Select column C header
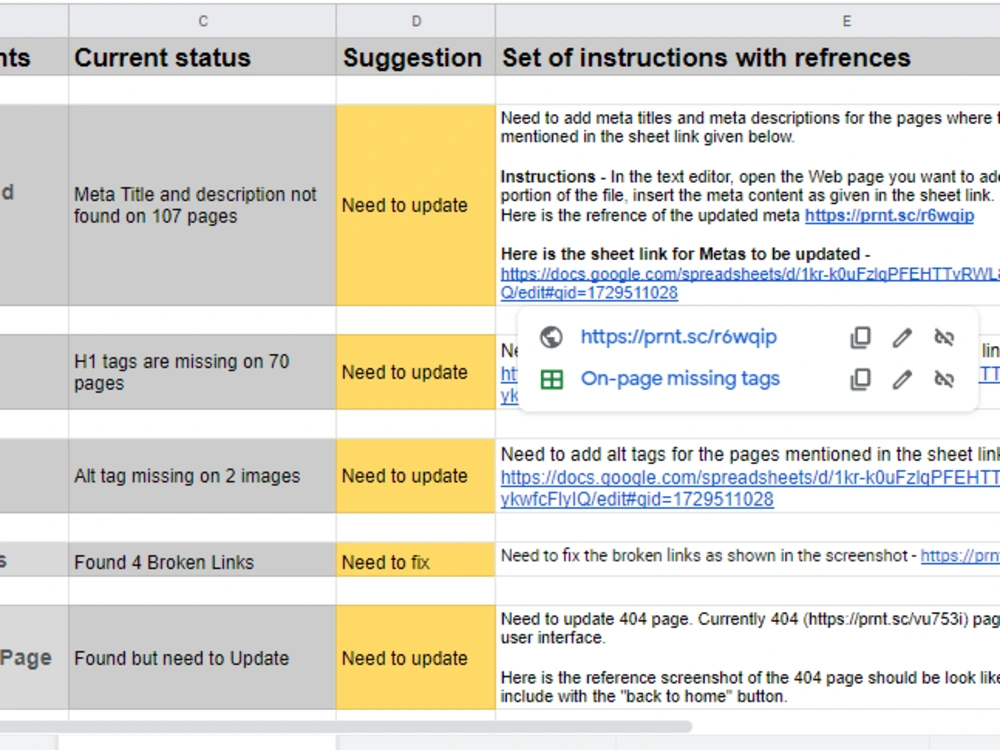 tap(203, 21)
